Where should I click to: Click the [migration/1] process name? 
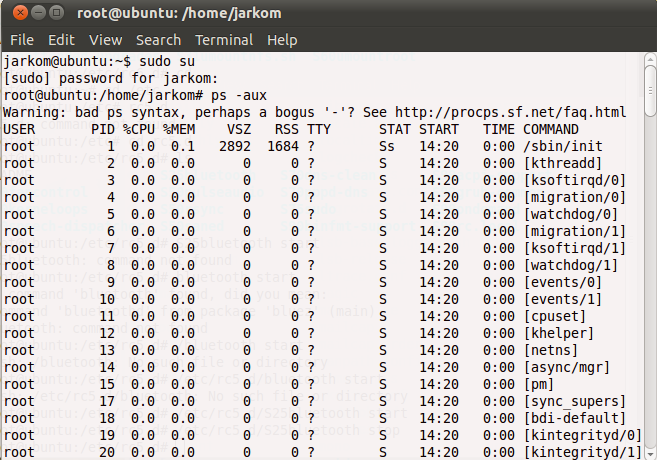575,231
